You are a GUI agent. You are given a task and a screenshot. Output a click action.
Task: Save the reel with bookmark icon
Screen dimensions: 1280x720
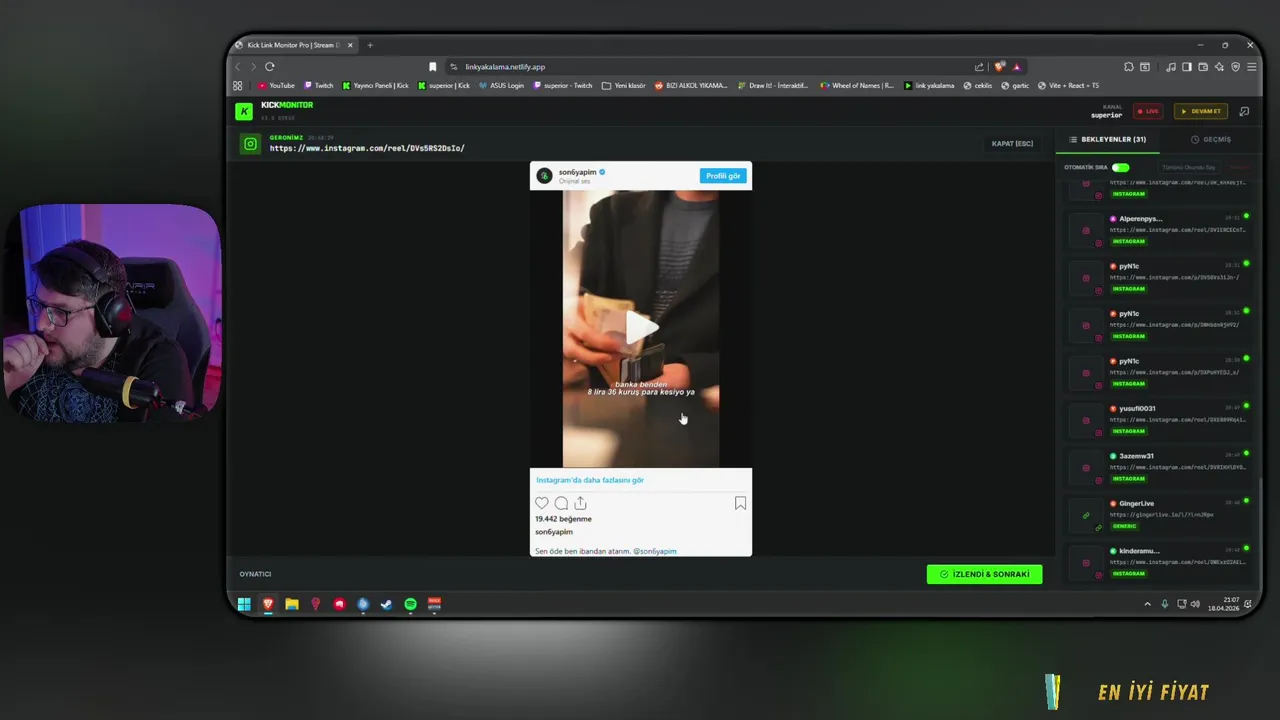tap(740, 503)
